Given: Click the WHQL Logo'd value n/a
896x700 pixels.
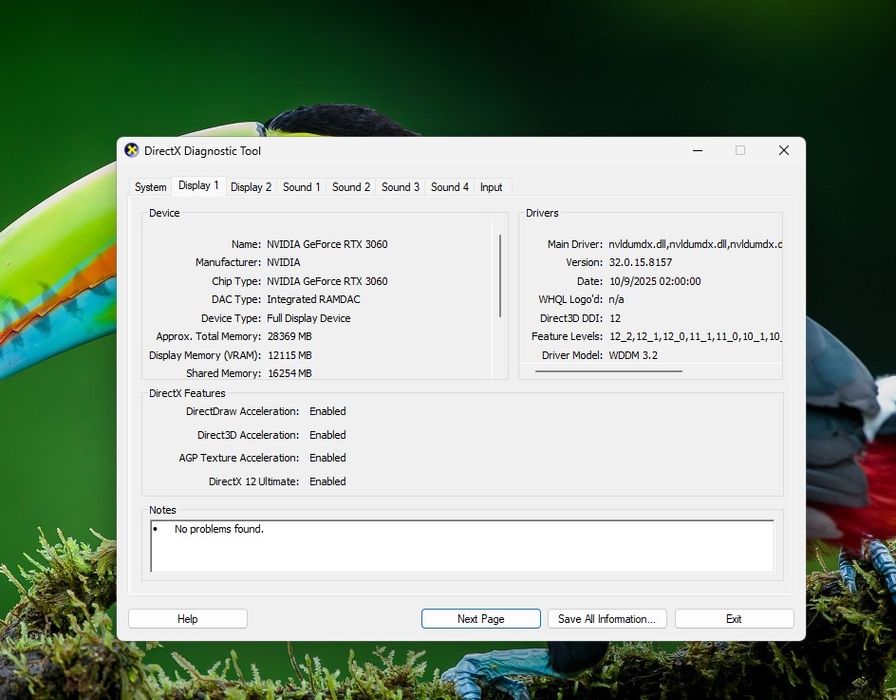Looking at the screenshot, I should [x=616, y=299].
